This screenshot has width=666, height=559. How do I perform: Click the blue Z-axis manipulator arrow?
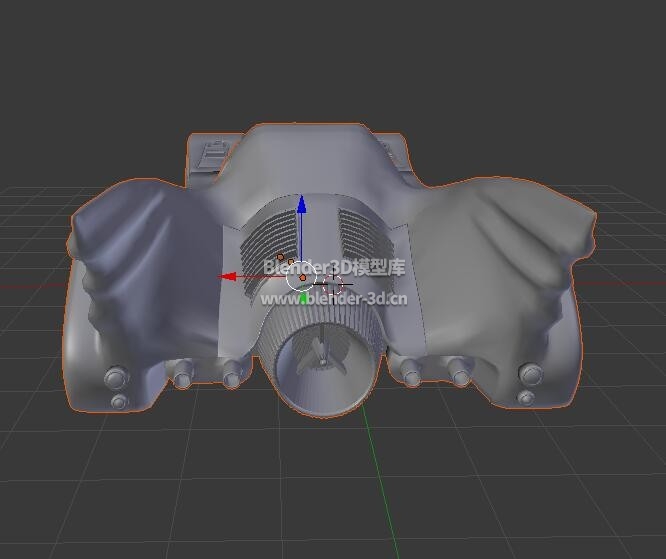[302, 204]
